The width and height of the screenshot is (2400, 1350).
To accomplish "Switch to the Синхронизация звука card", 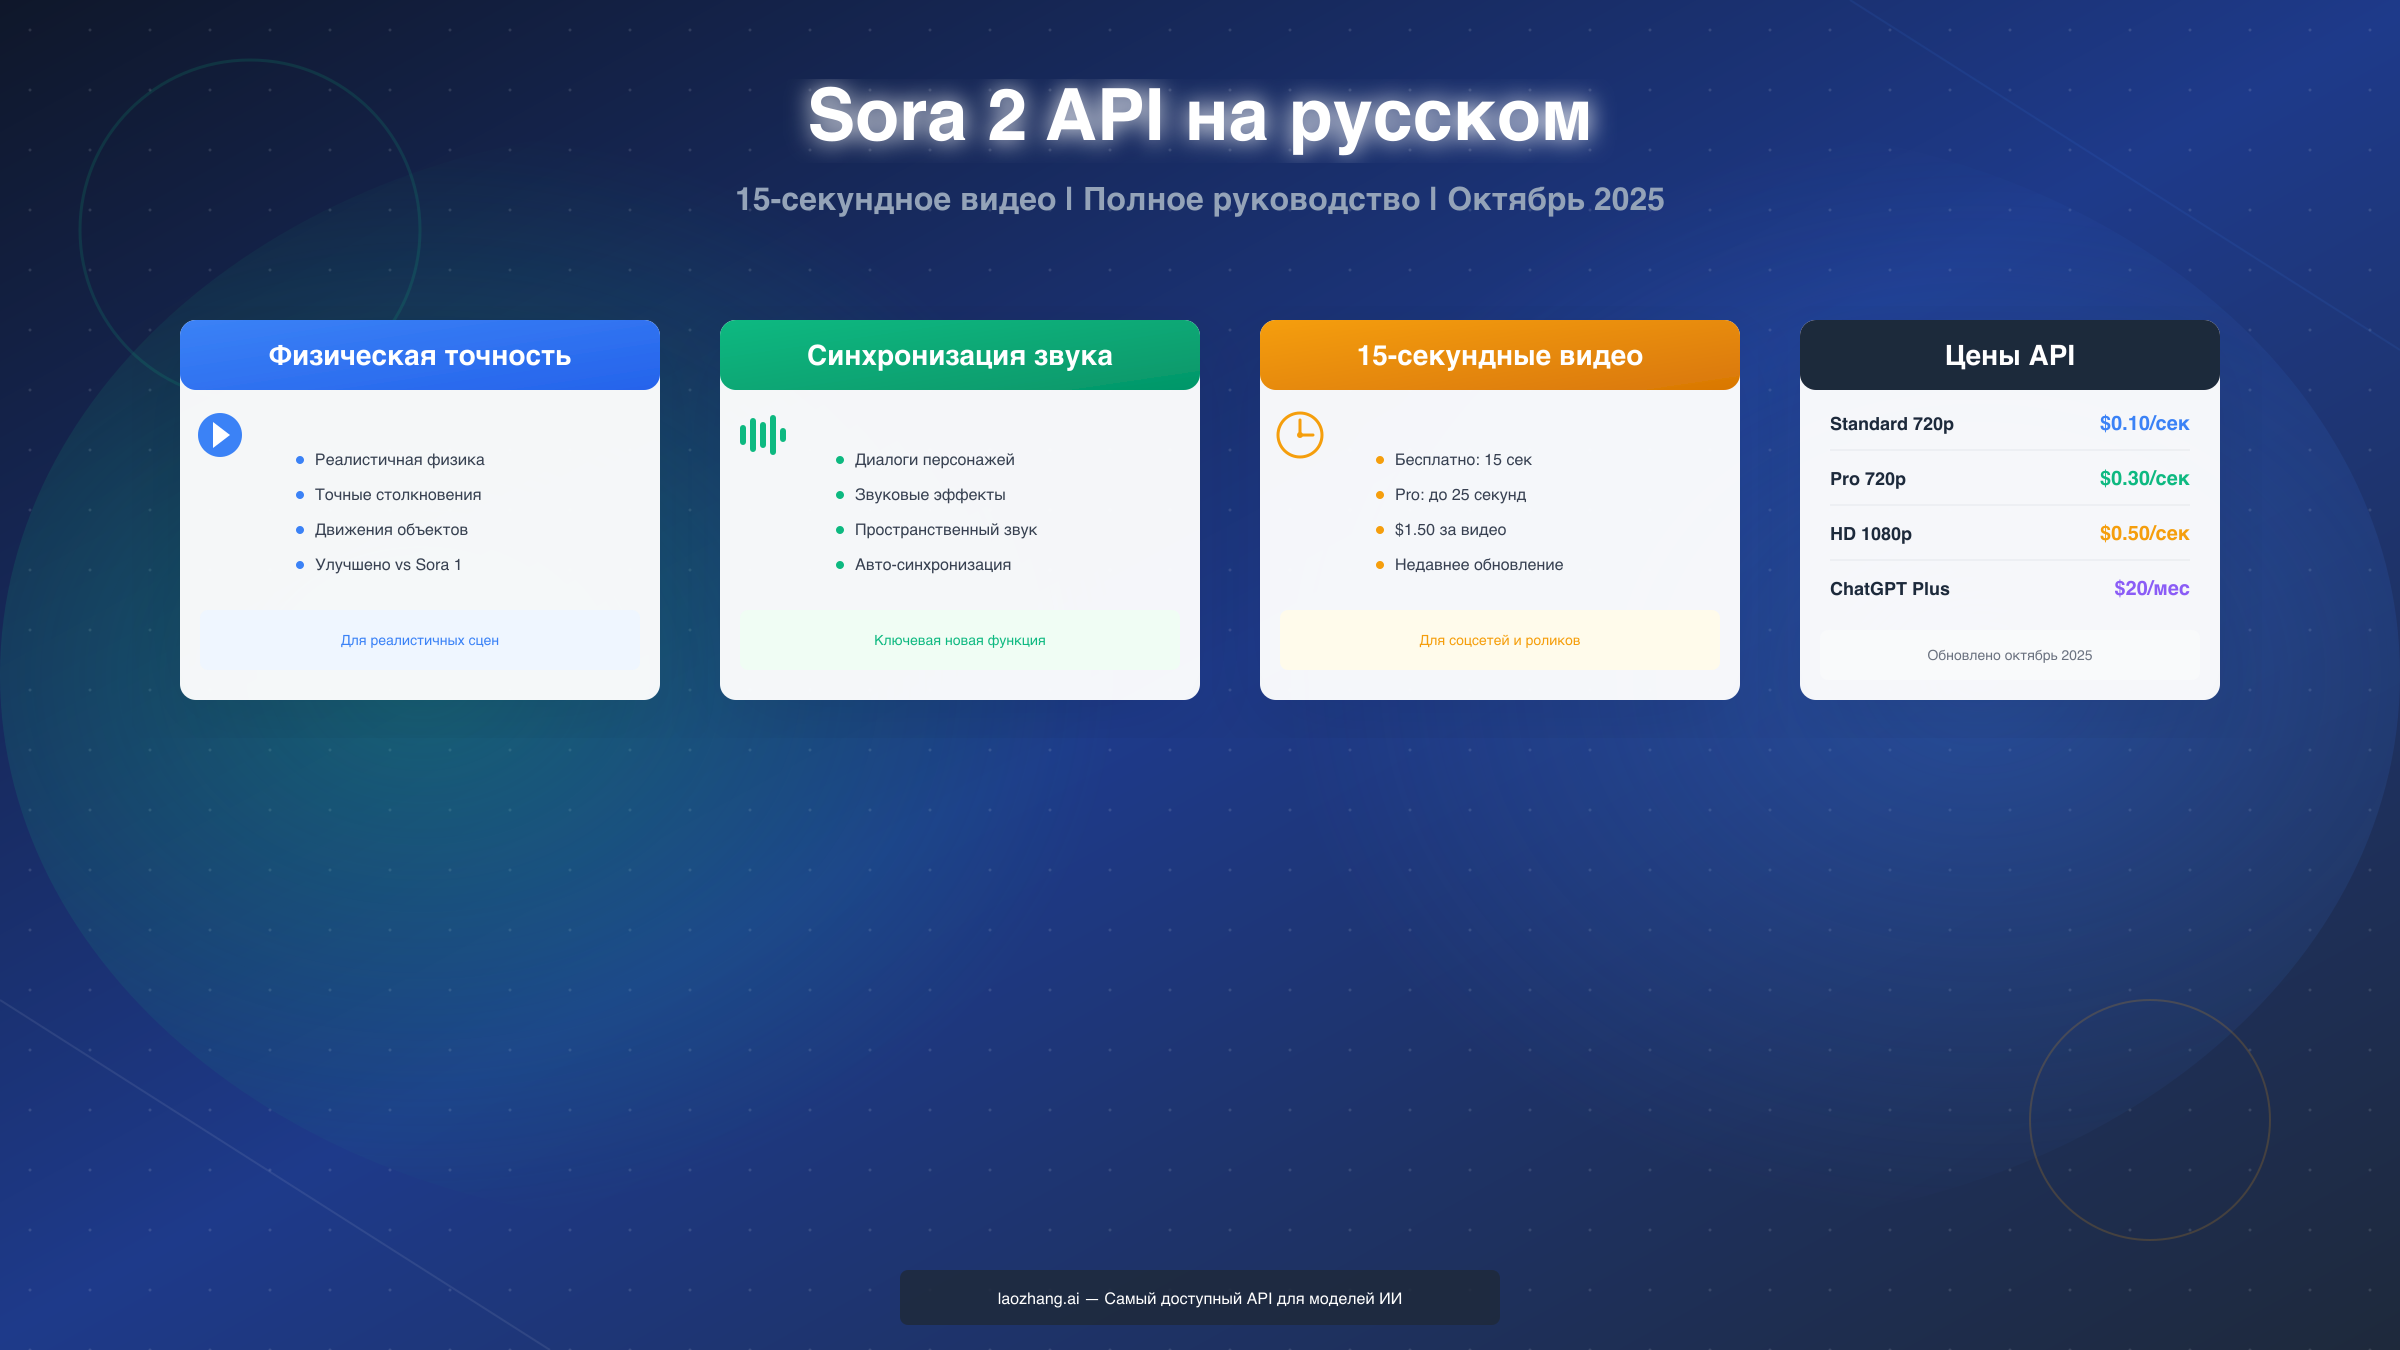I will pyautogui.click(x=959, y=355).
